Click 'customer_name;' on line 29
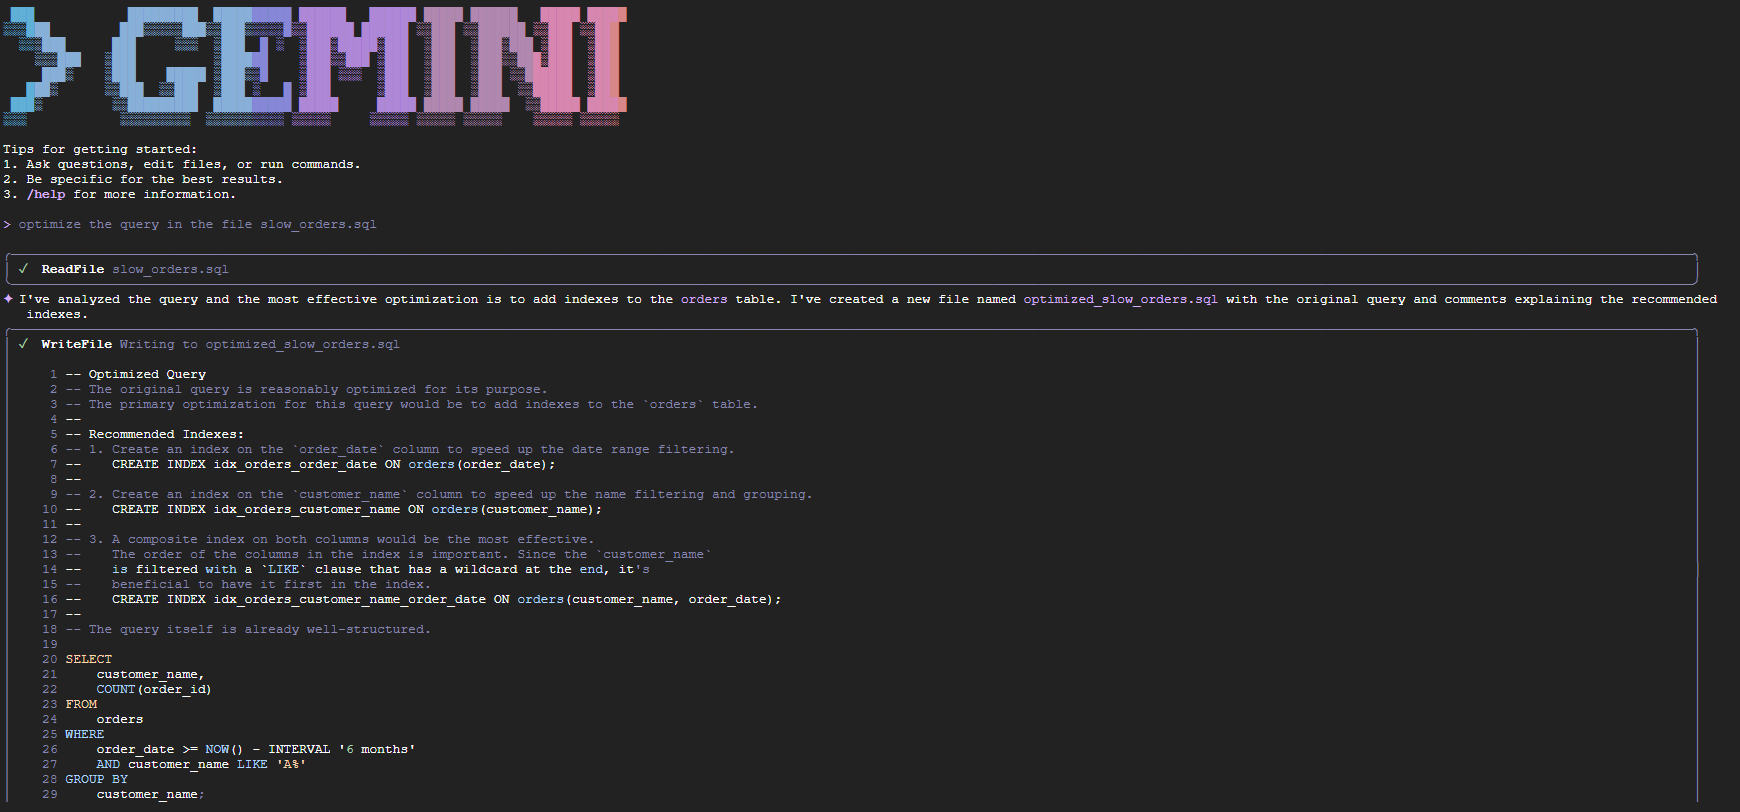1740x812 pixels. tap(150, 794)
